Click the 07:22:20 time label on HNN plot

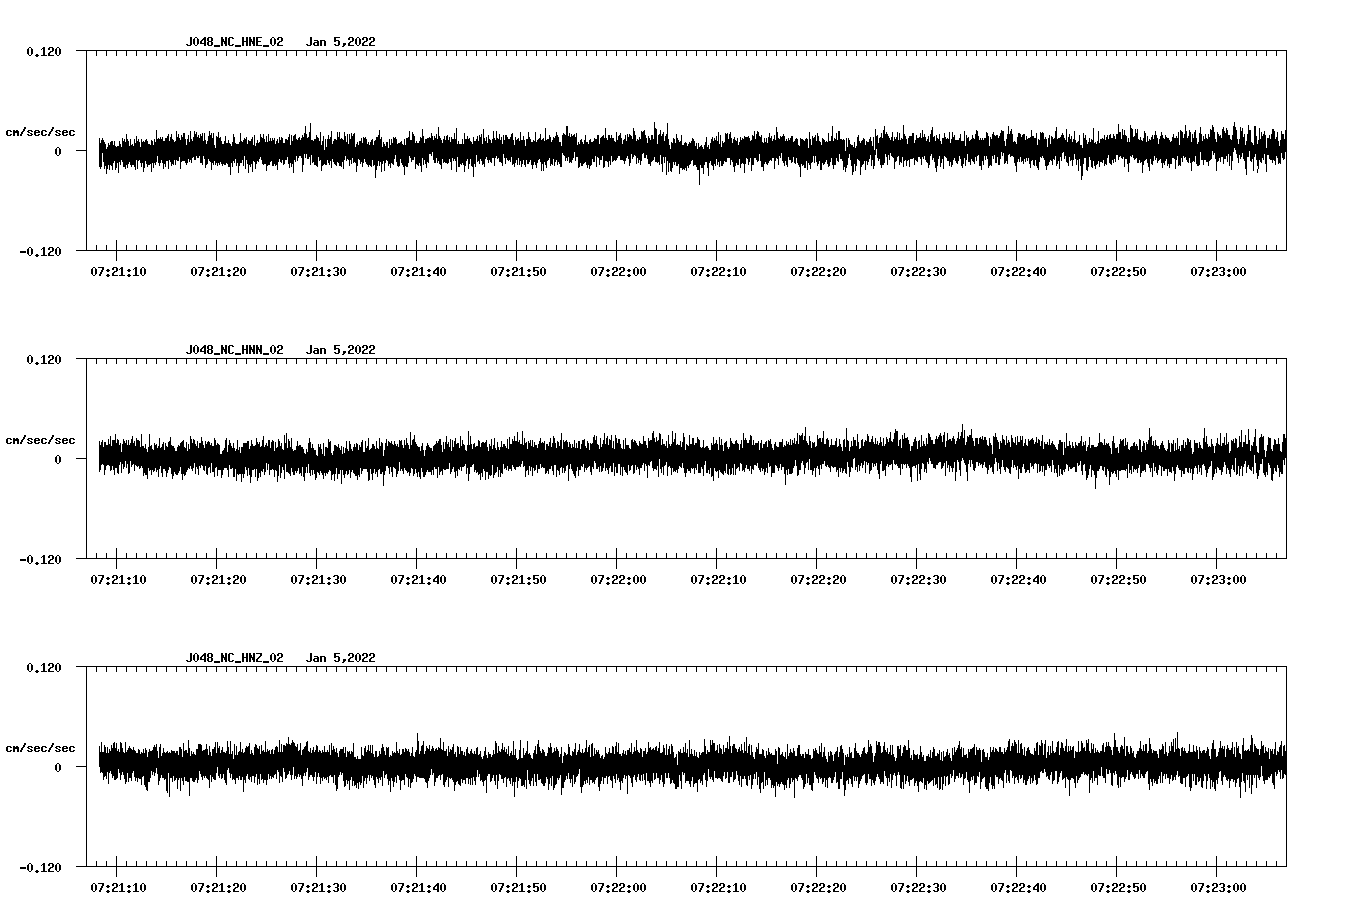click(818, 579)
